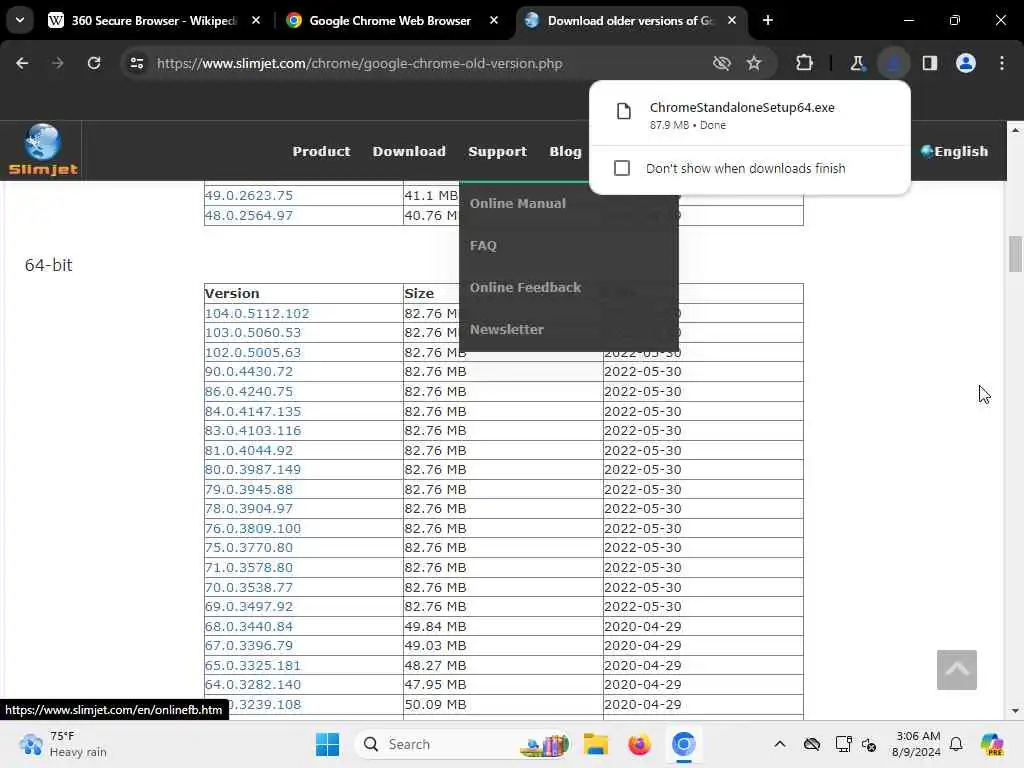Open the Support menu
The height and width of the screenshot is (768, 1024).
coord(497,151)
